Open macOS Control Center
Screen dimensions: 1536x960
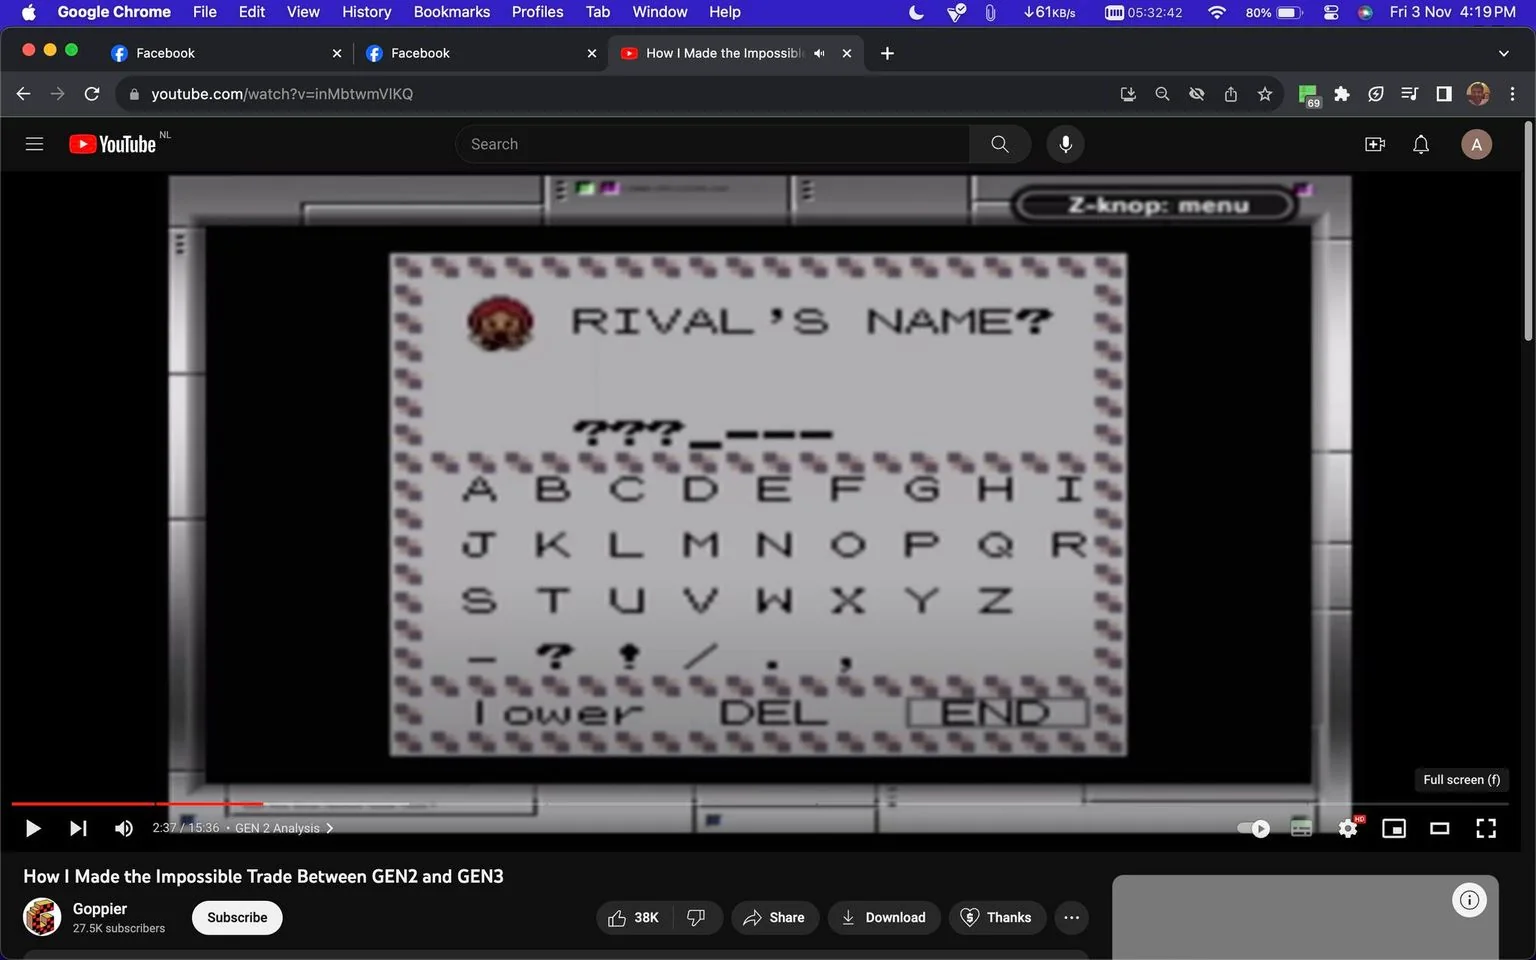tap(1330, 12)
